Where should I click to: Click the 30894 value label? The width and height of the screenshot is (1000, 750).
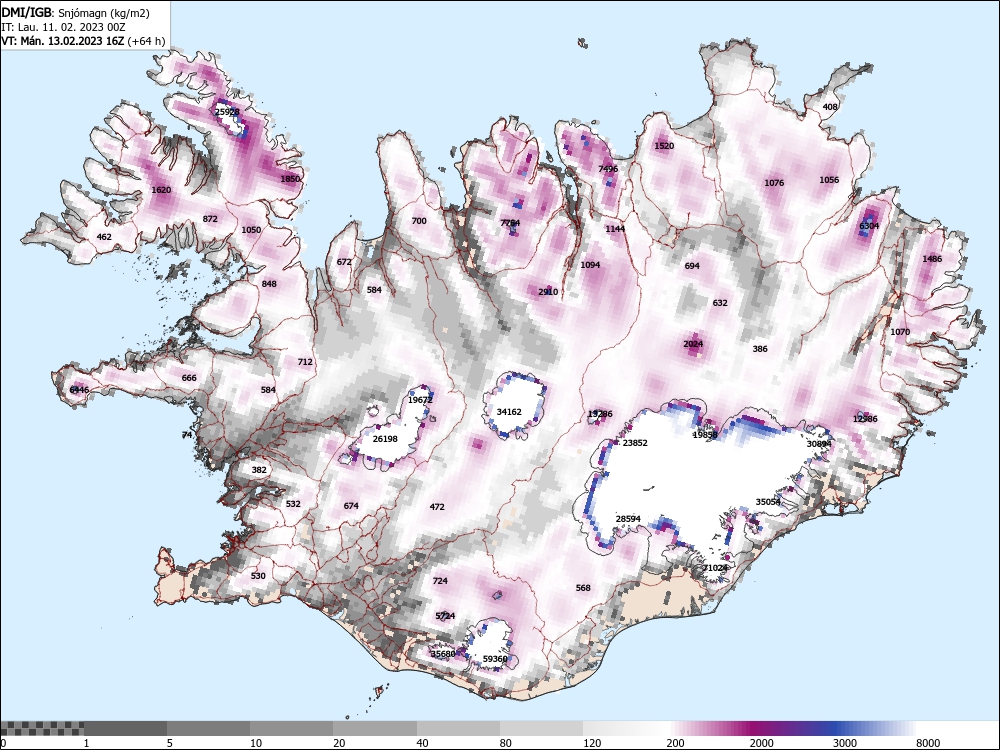click(819, 444)
